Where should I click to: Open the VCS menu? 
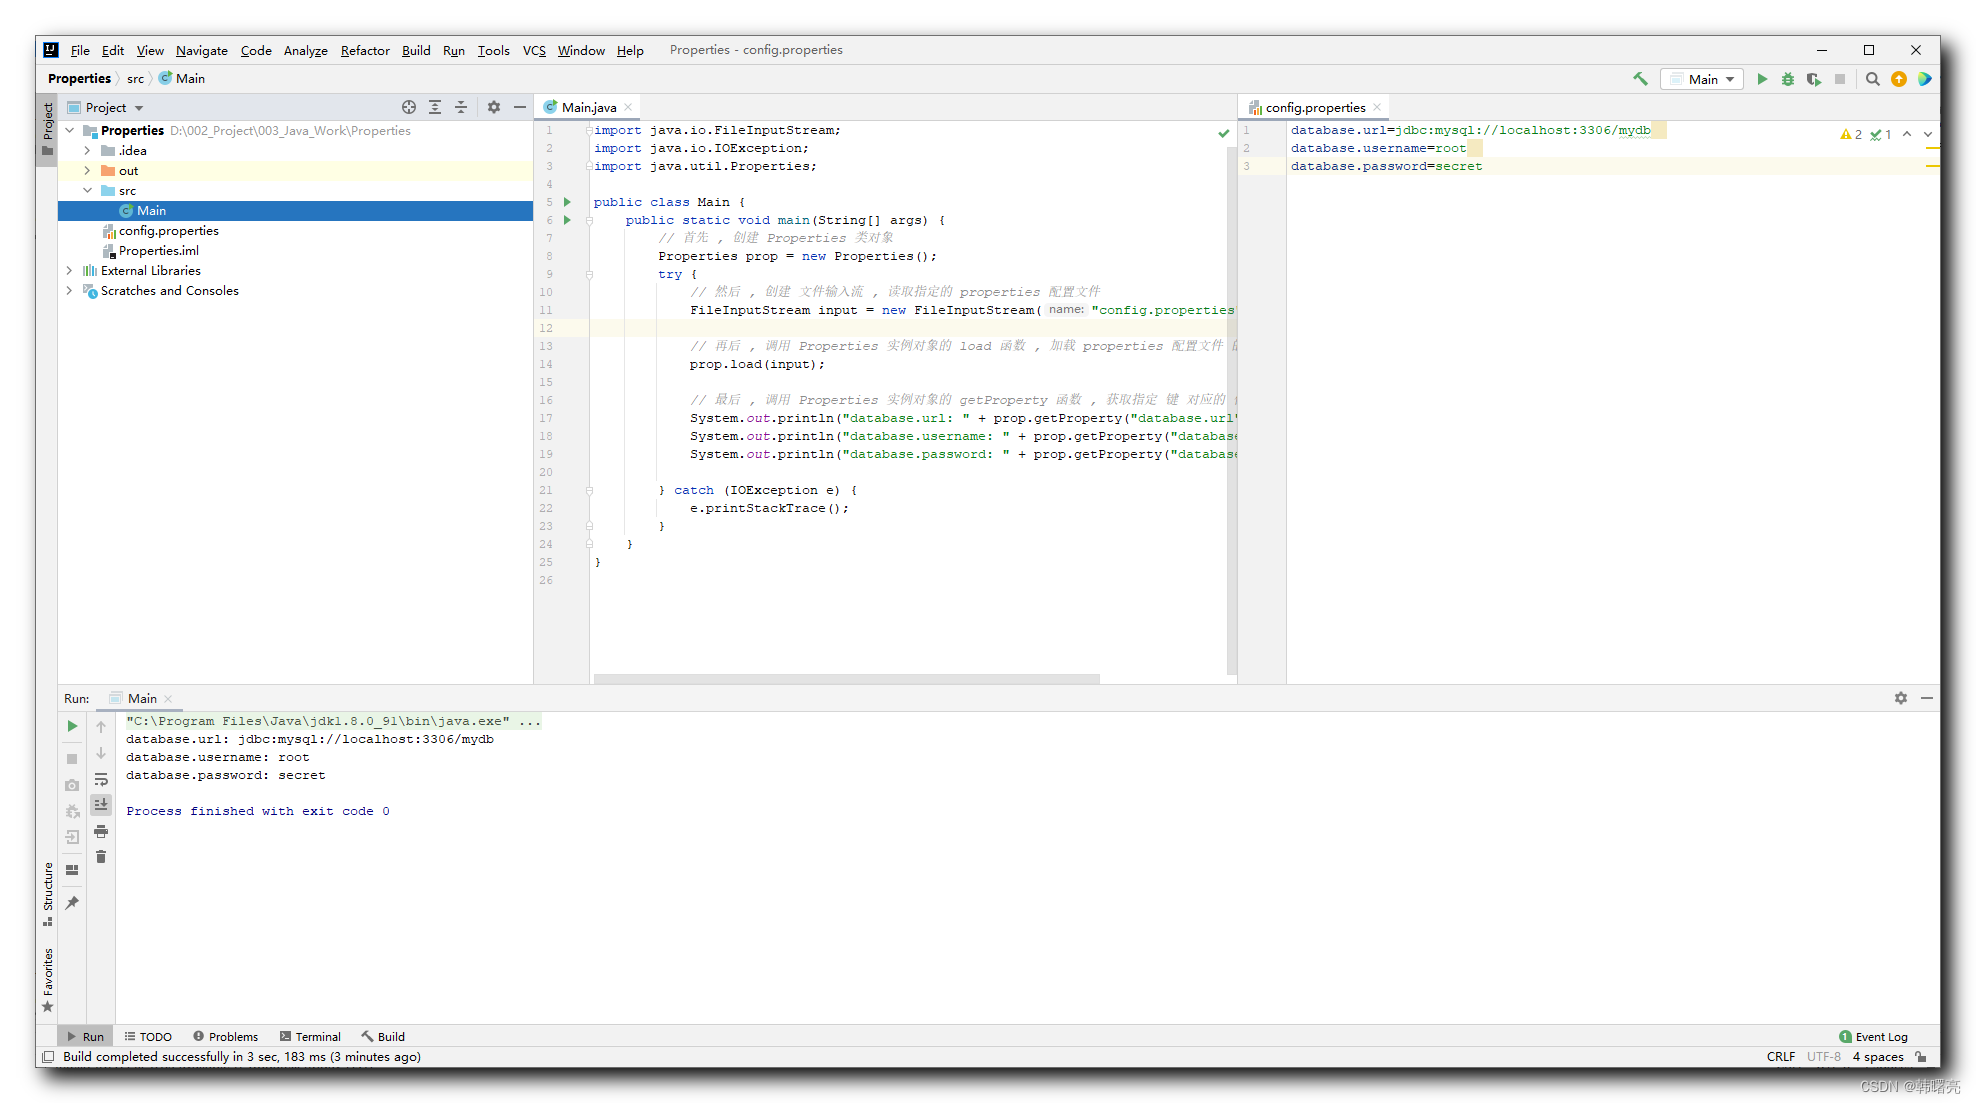(536, 49)
